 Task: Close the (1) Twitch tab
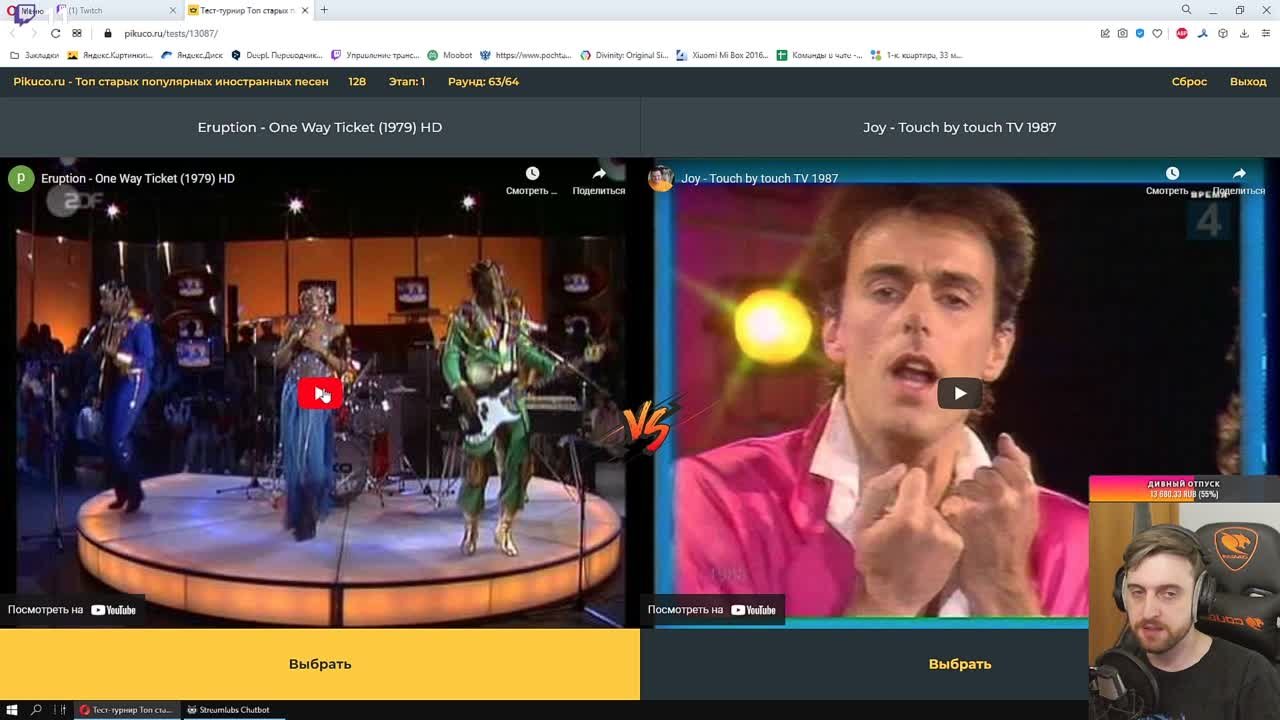click(x=172, y=10)
